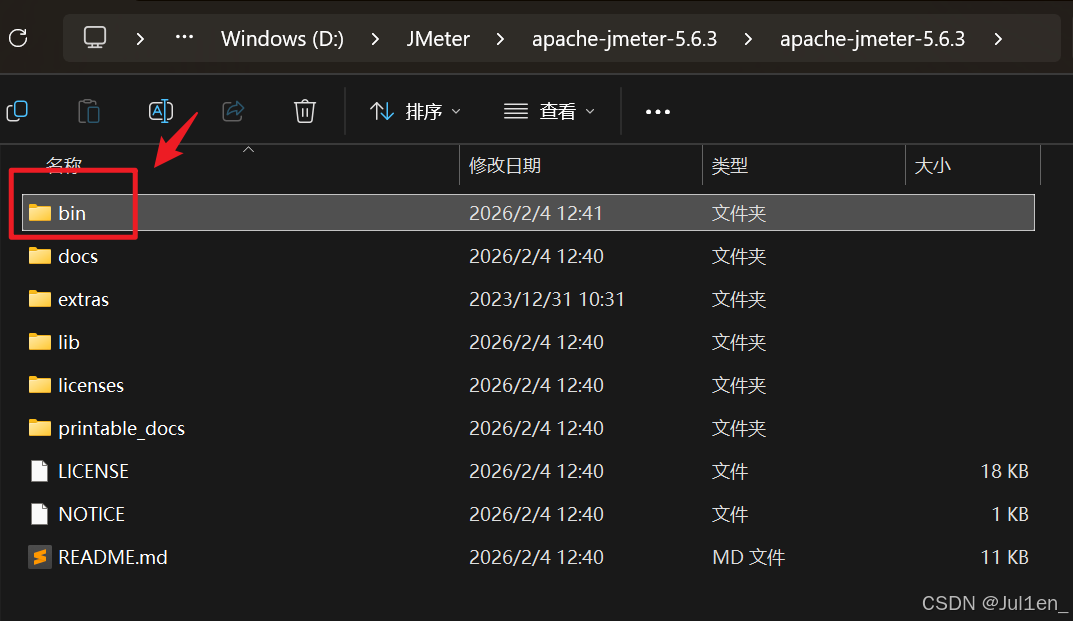
Task: Click the README.md file name
Action: [113, 557]
